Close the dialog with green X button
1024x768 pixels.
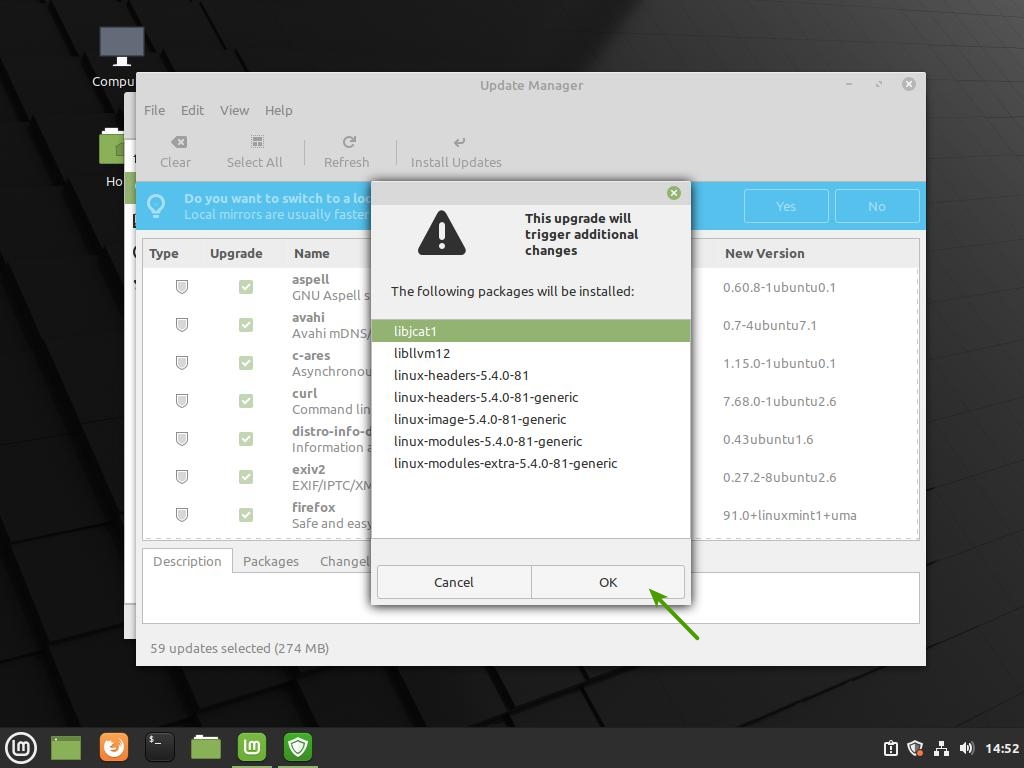pyautogui.click(x=674, y=193)
